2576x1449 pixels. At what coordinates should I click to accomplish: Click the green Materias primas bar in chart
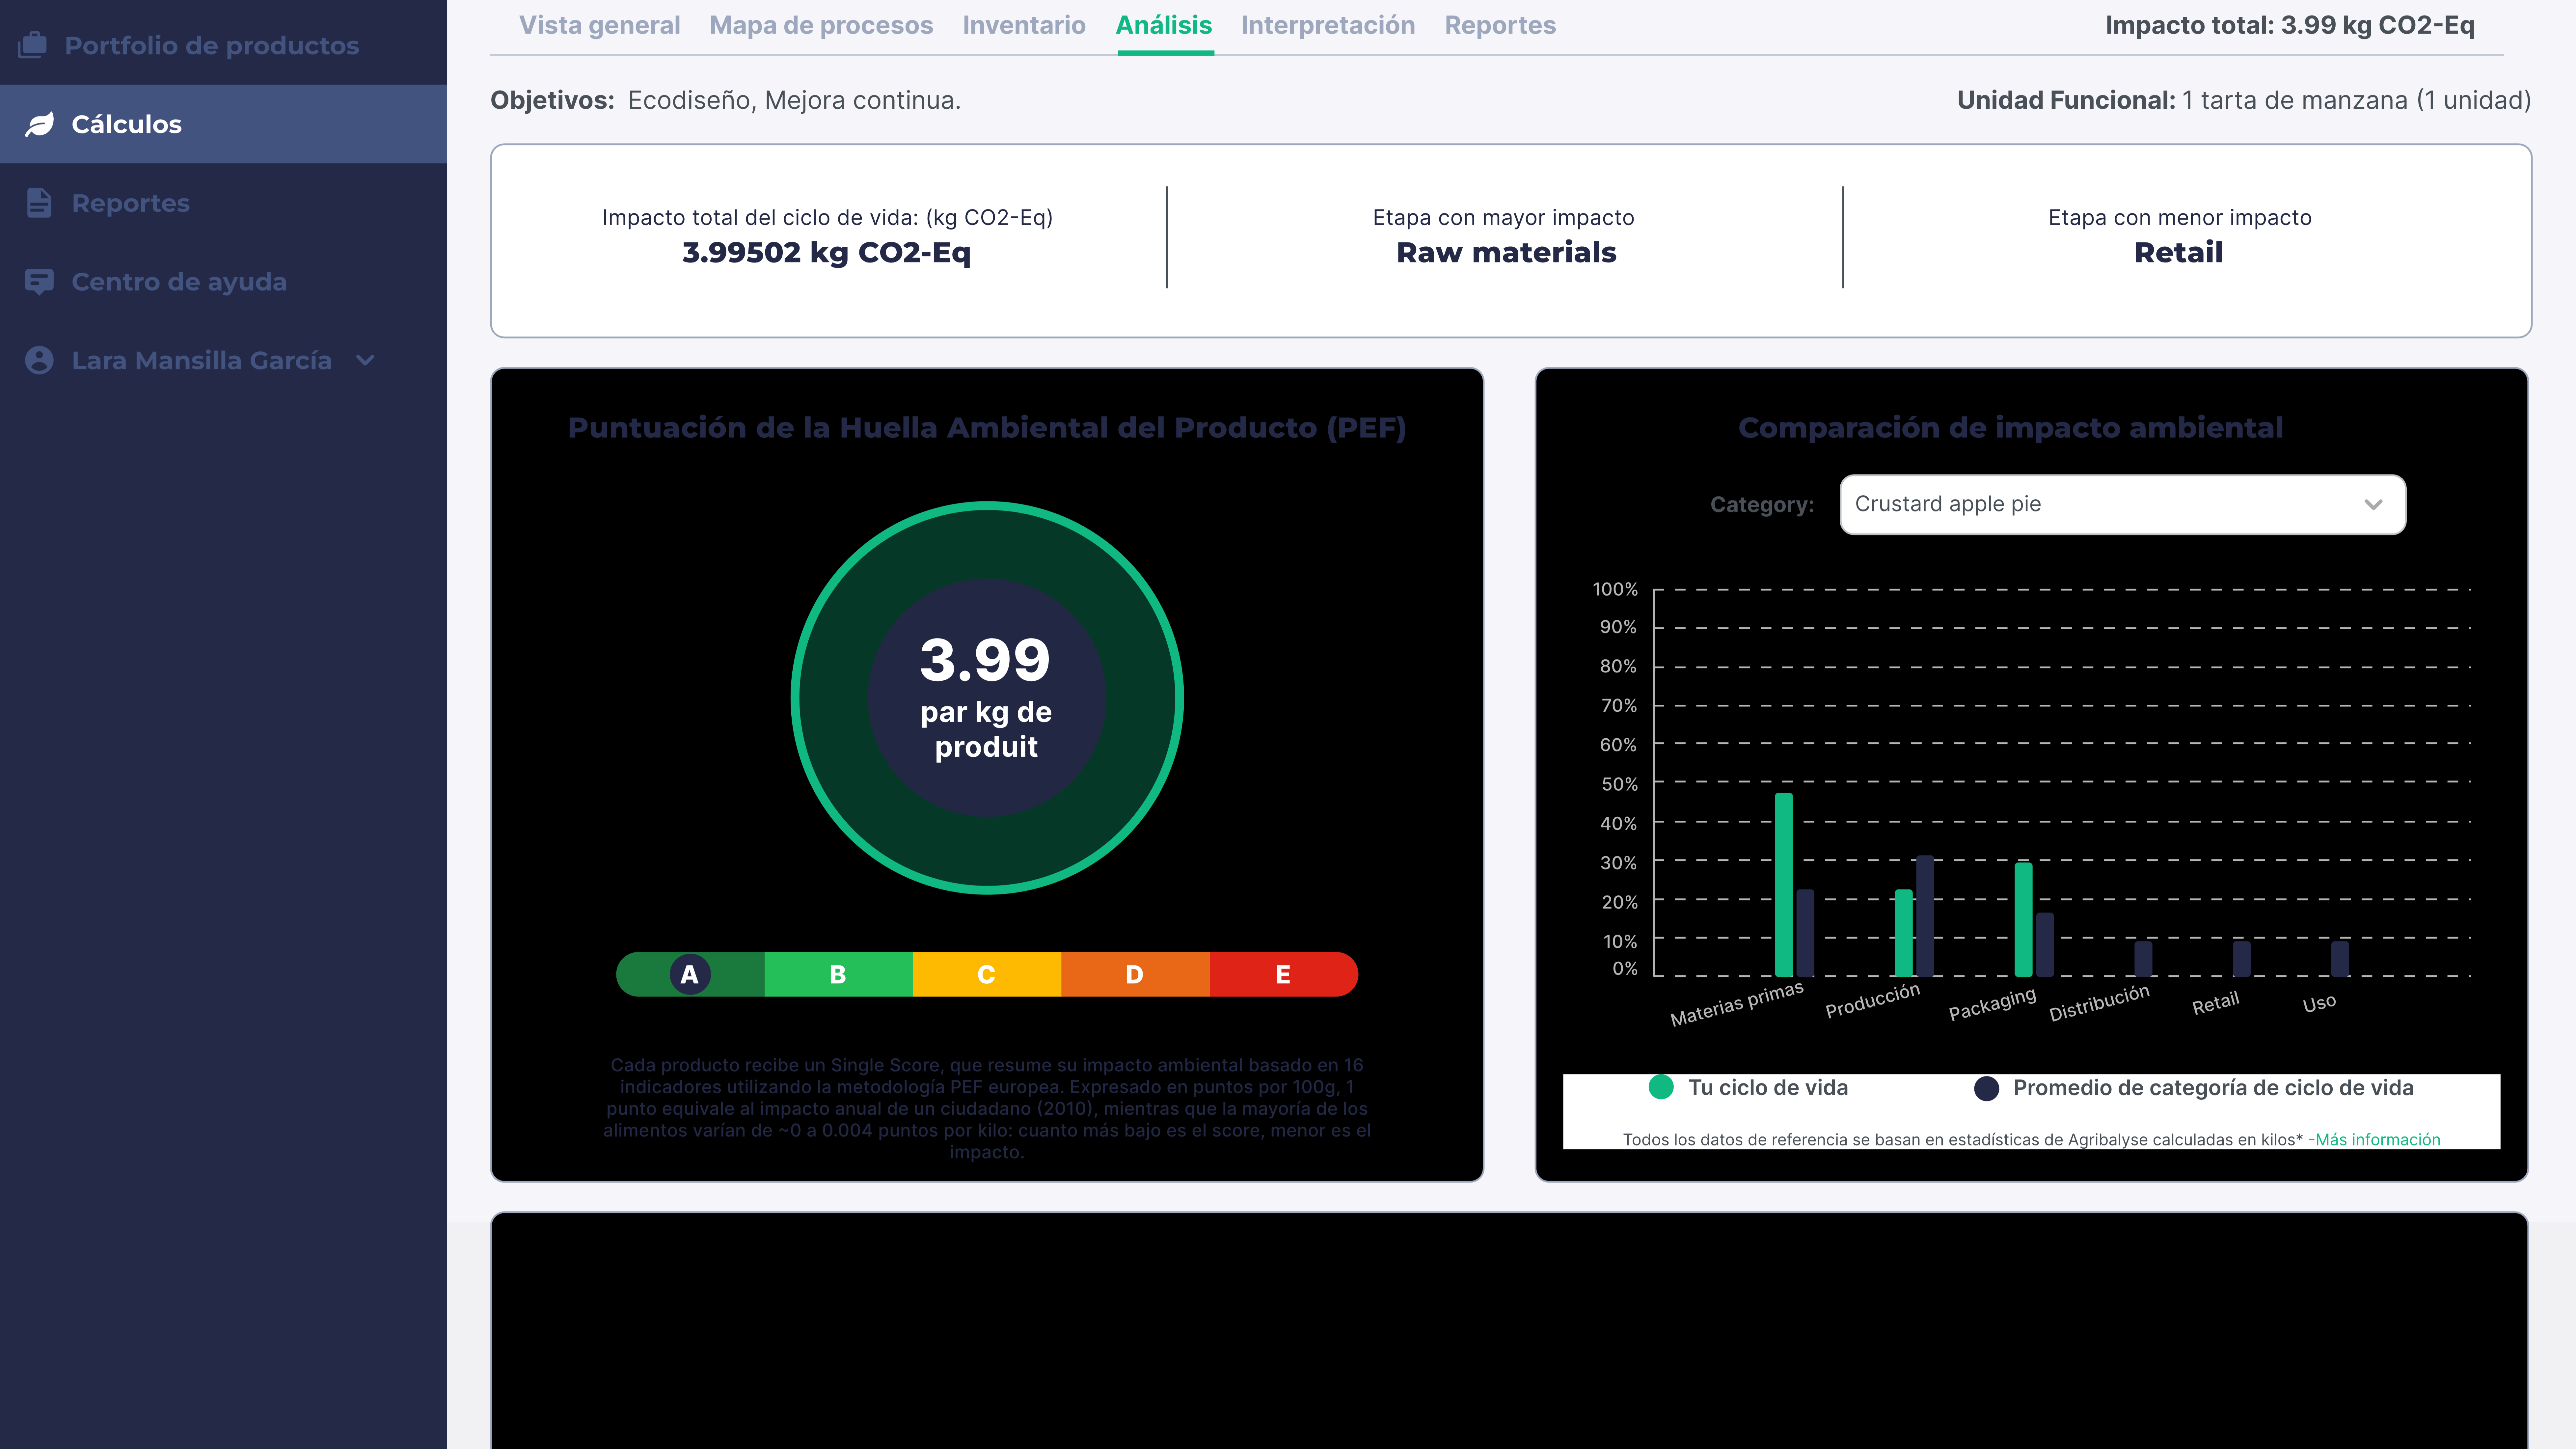[x=1783, y=885]
